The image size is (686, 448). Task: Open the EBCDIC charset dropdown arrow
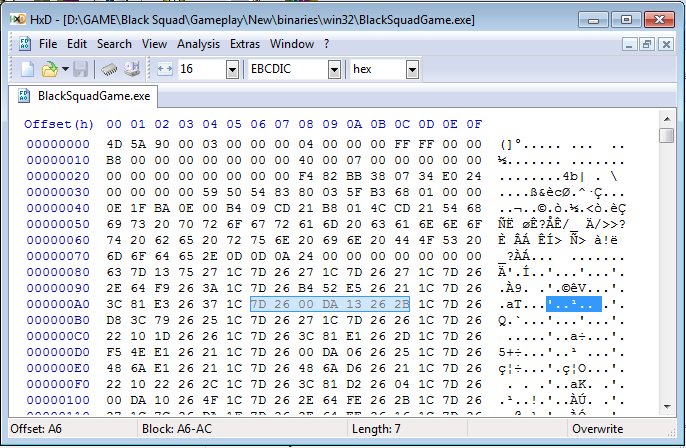[x=334, y=70]
